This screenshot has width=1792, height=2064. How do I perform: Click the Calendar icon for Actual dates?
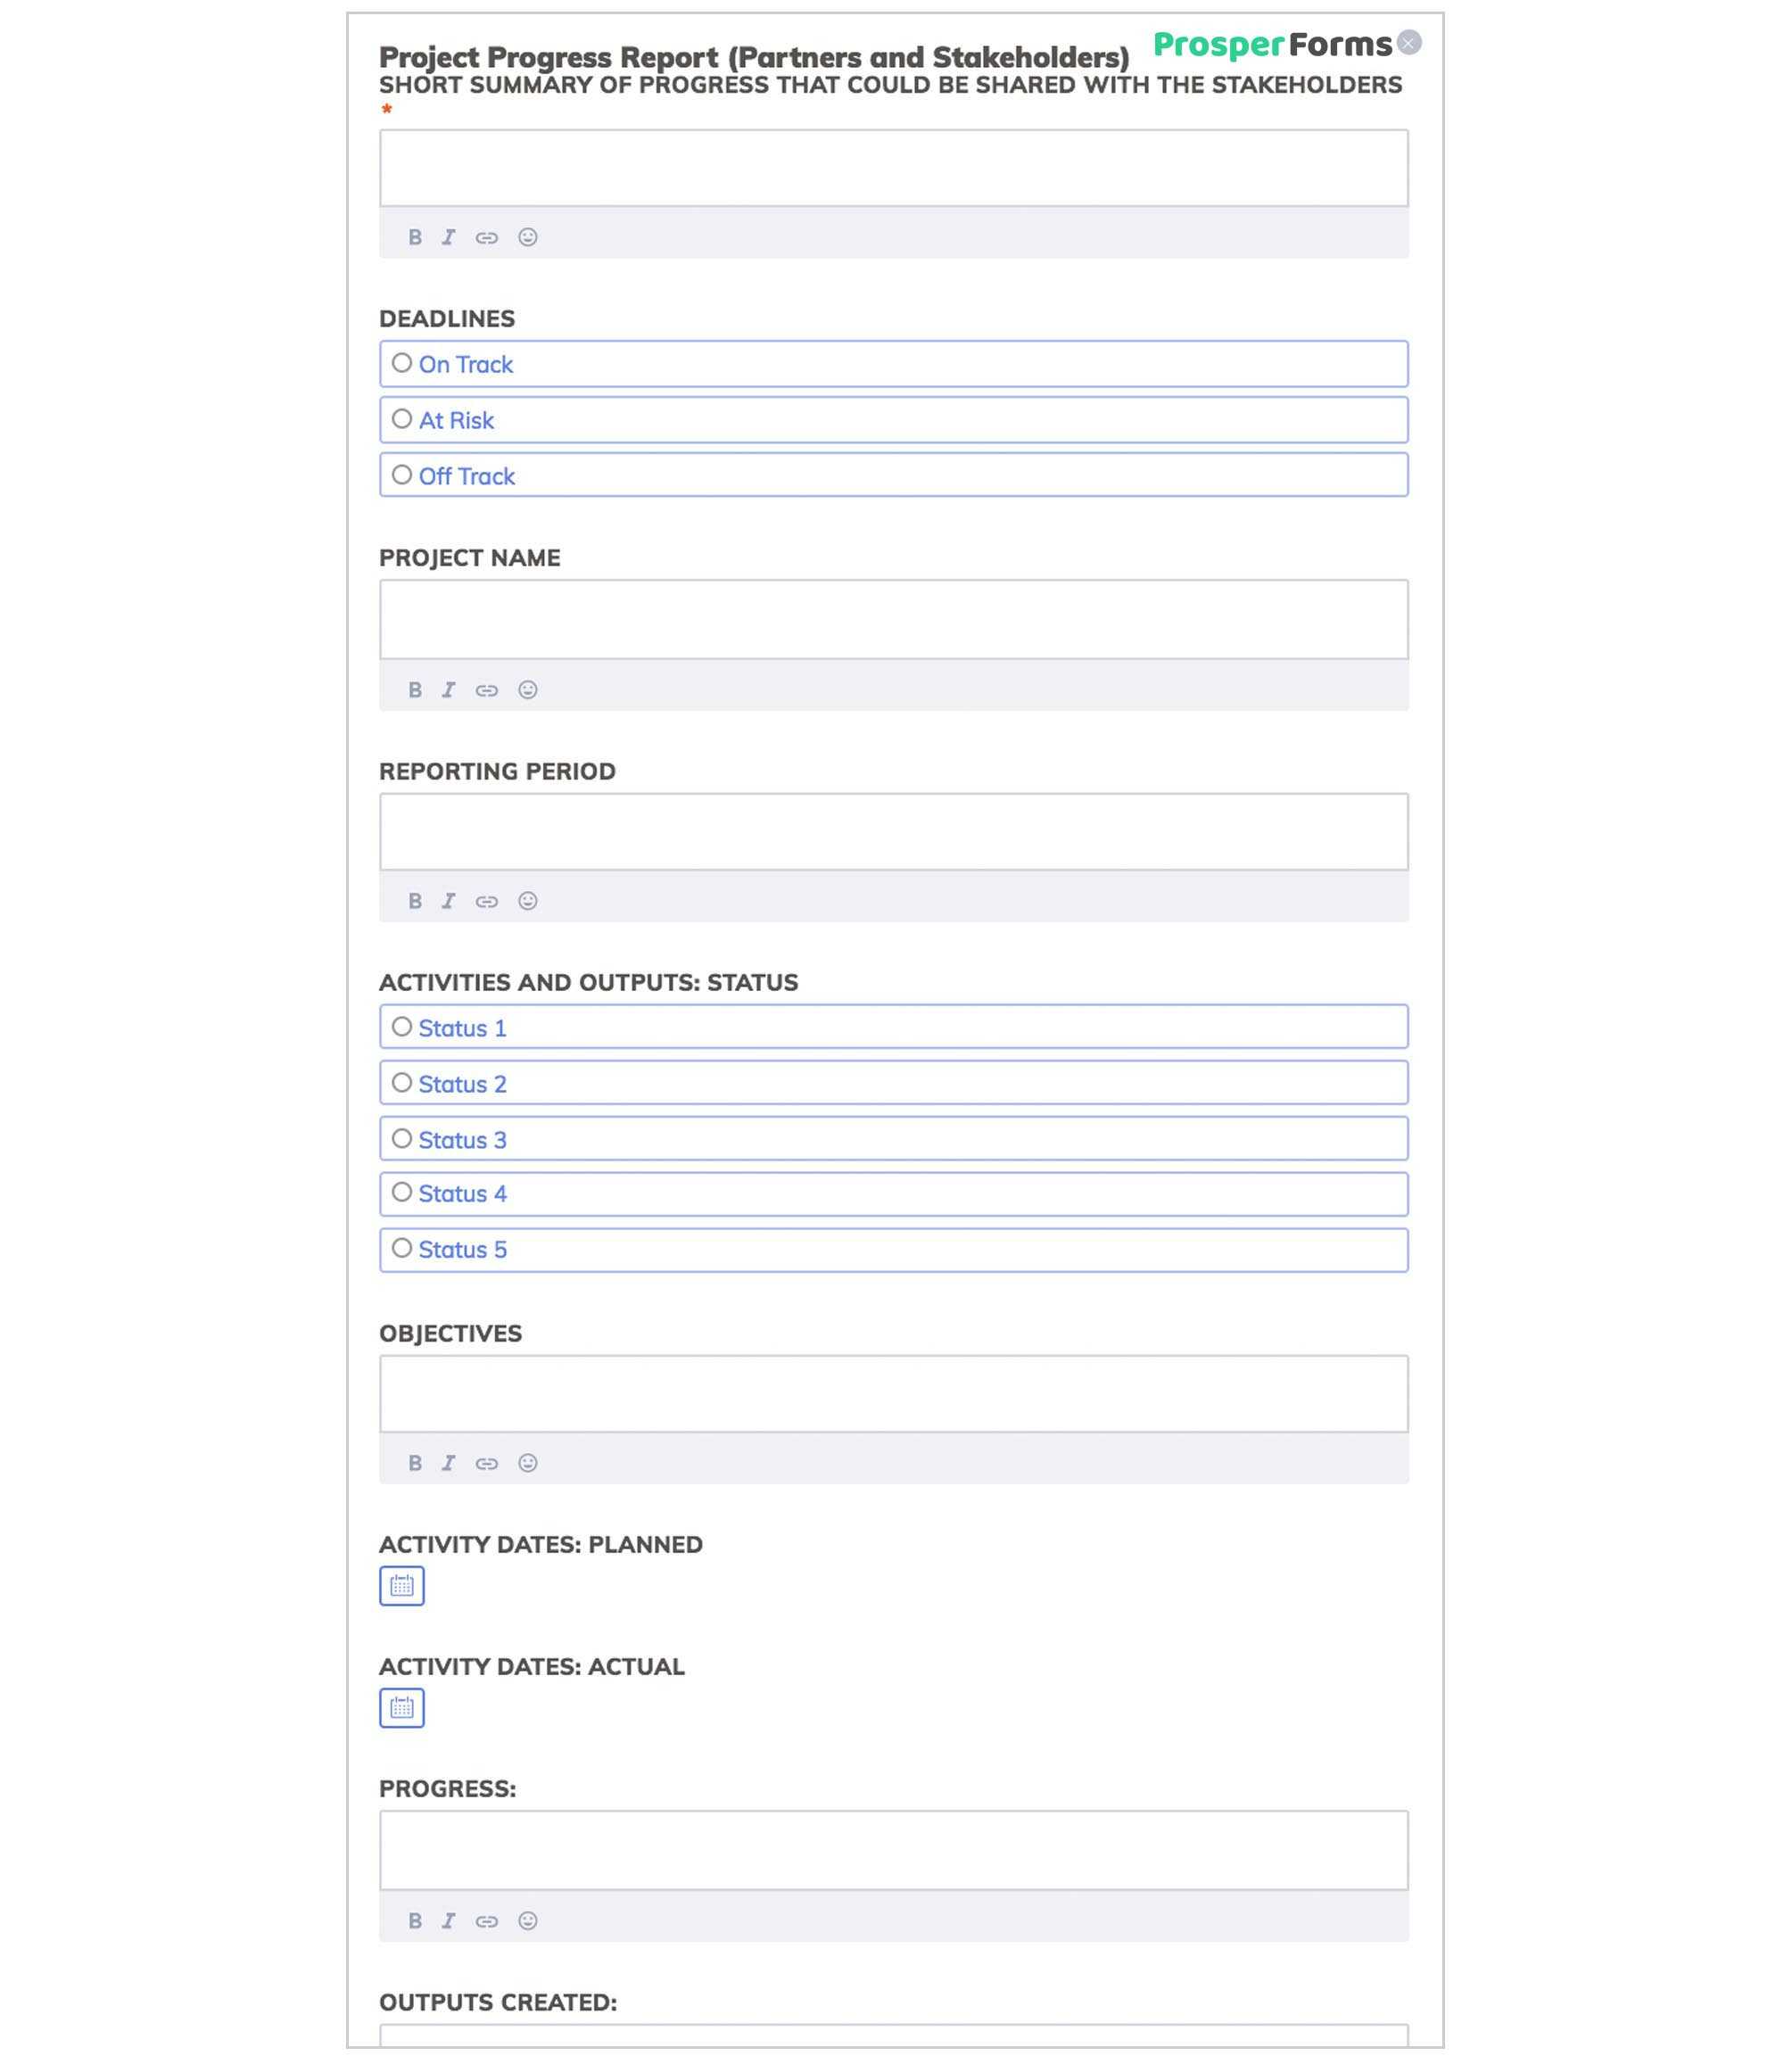pos(401,1706)
